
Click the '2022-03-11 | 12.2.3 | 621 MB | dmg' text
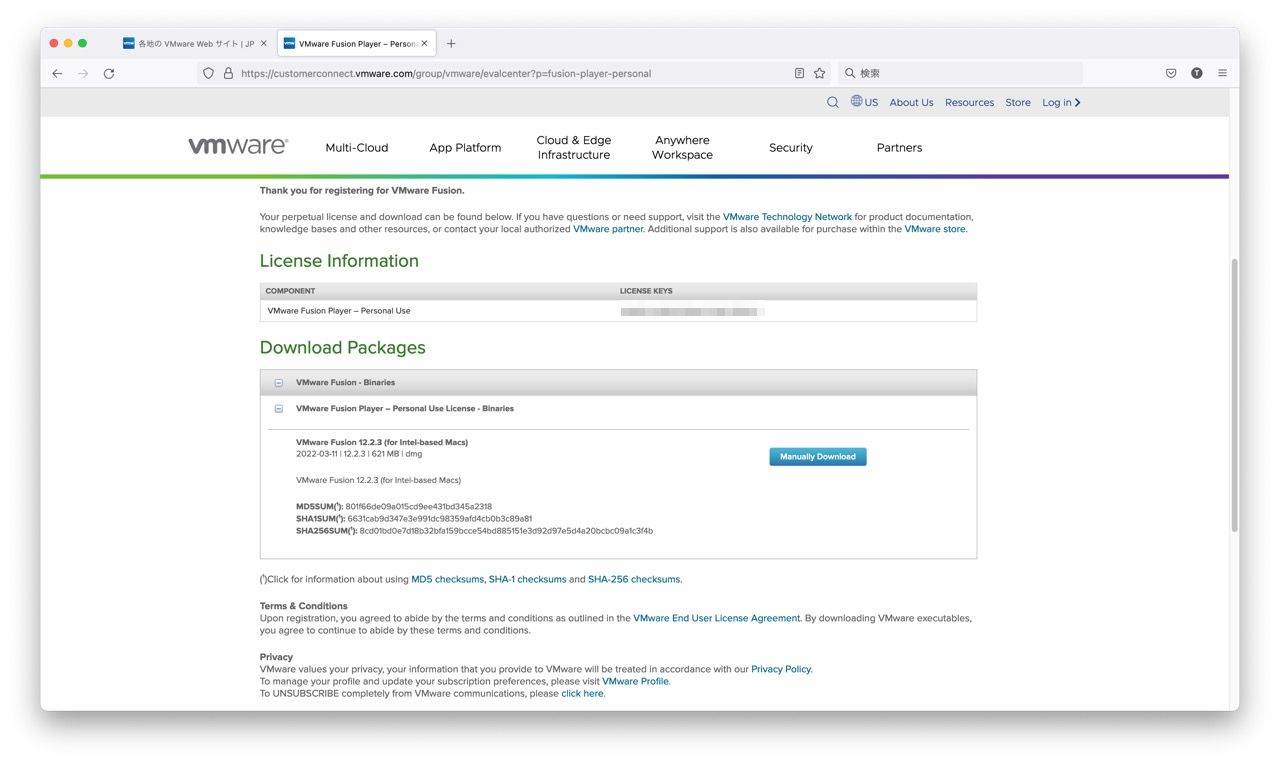pyautogui.click(x=359, y=454)
